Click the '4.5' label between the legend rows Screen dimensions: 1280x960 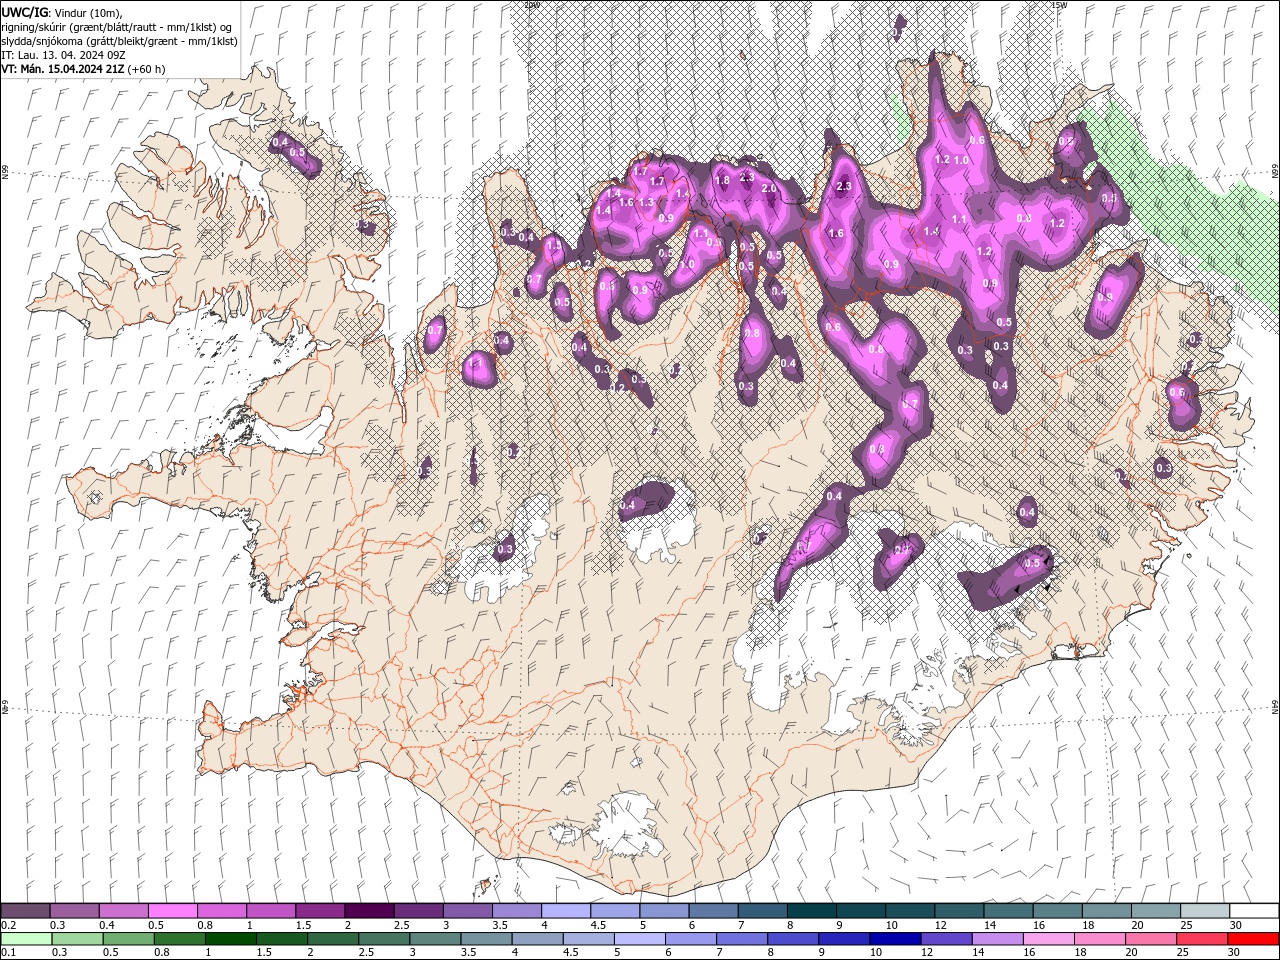598,925
